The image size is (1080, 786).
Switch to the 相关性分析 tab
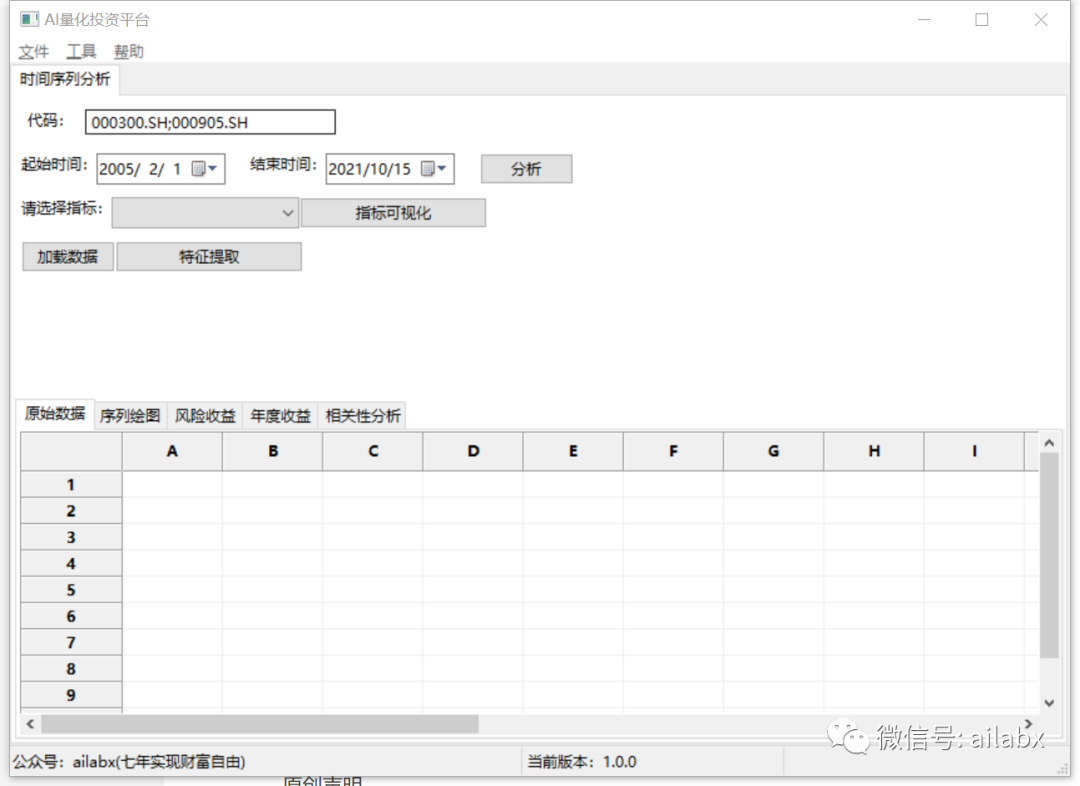pos(362,415)
